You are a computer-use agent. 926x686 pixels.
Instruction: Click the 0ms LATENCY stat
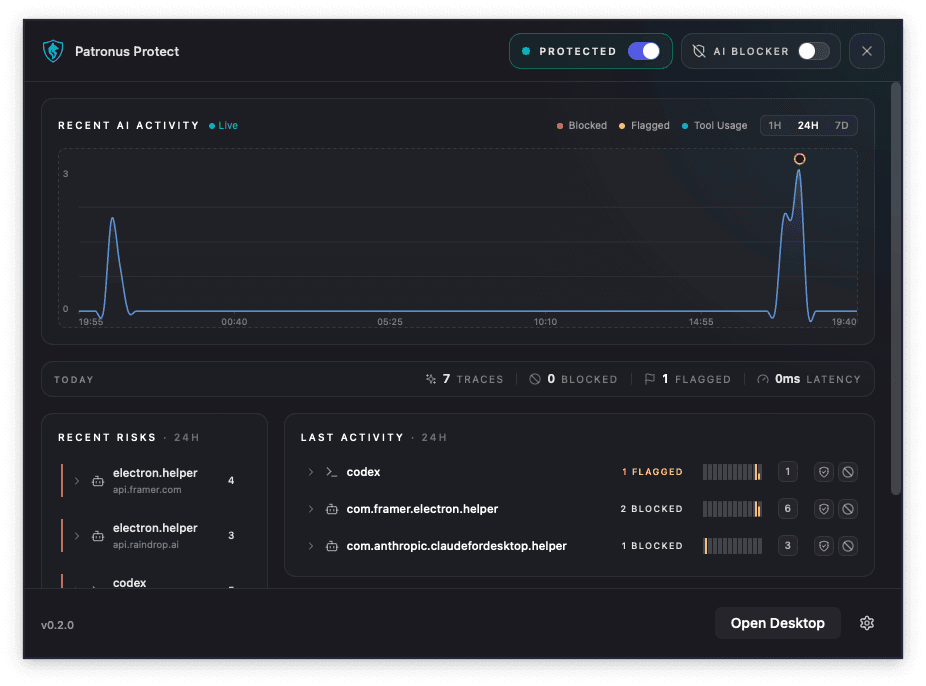pos(809,379)
